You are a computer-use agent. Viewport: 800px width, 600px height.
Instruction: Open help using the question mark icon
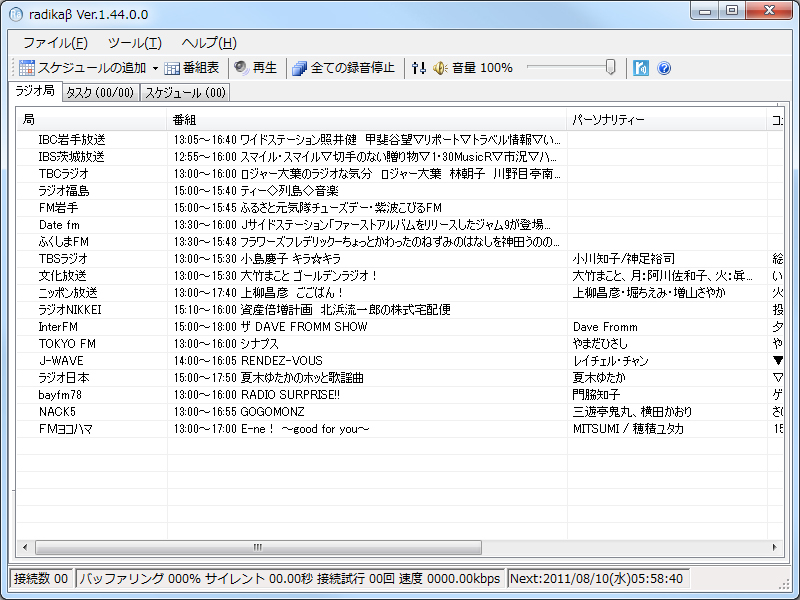663,68
